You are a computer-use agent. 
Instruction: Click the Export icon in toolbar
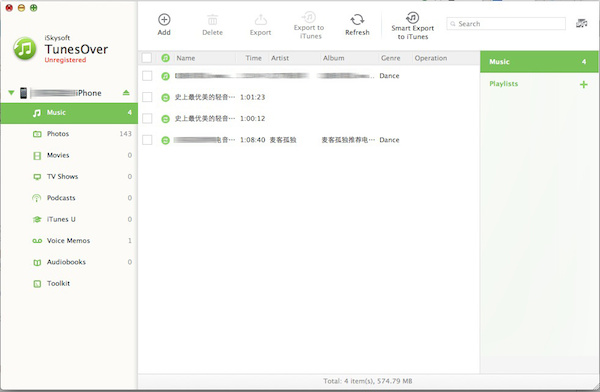[x=261, y=20]
